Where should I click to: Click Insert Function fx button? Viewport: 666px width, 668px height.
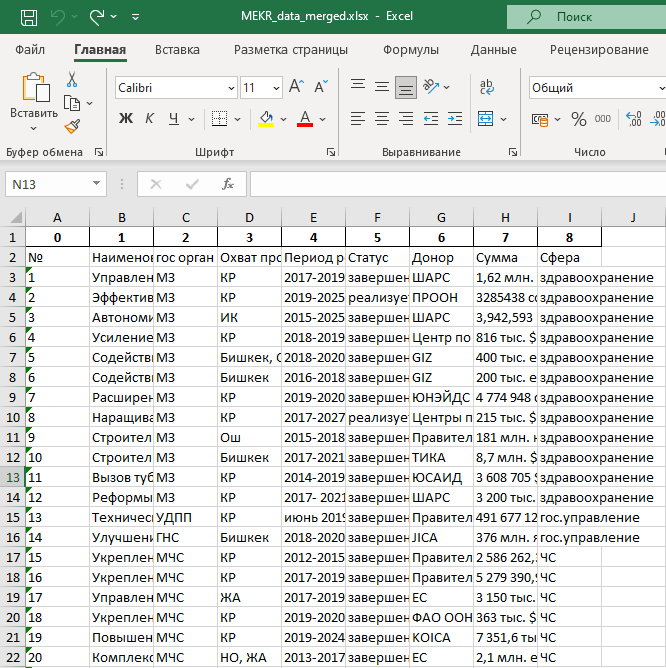click(x=228, y=184)
